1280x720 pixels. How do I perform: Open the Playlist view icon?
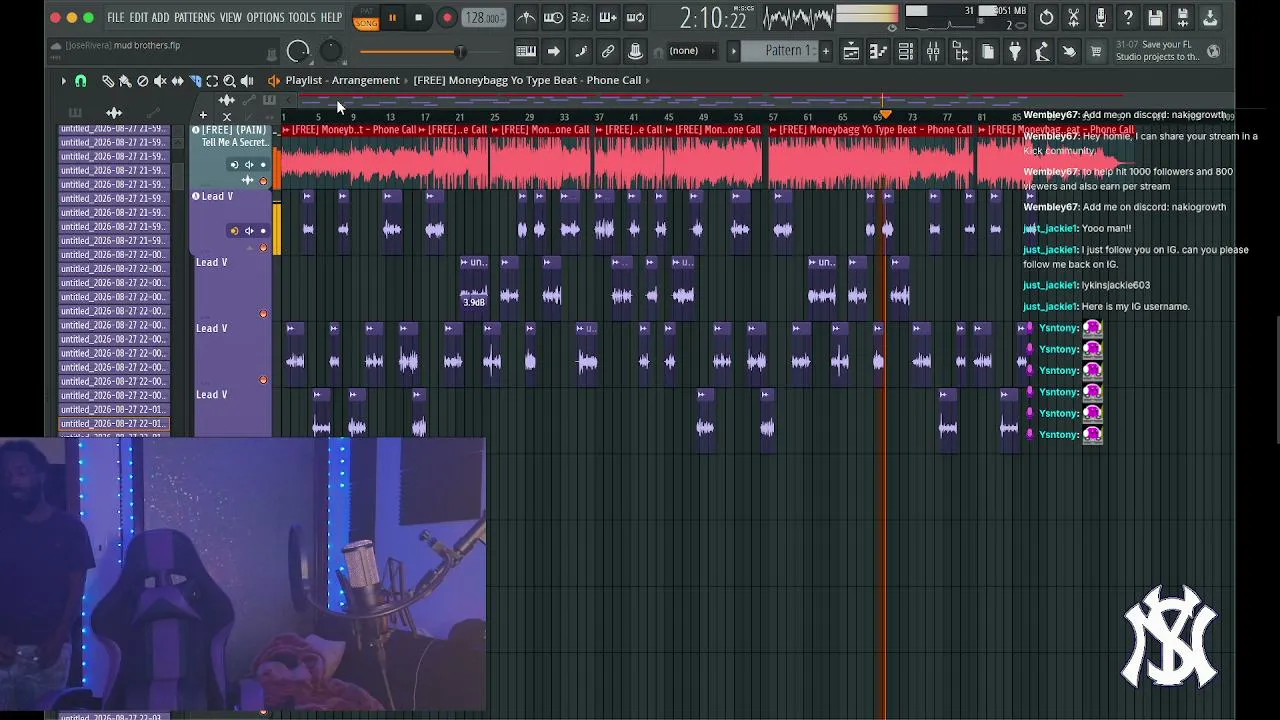(x=851, y=52)
